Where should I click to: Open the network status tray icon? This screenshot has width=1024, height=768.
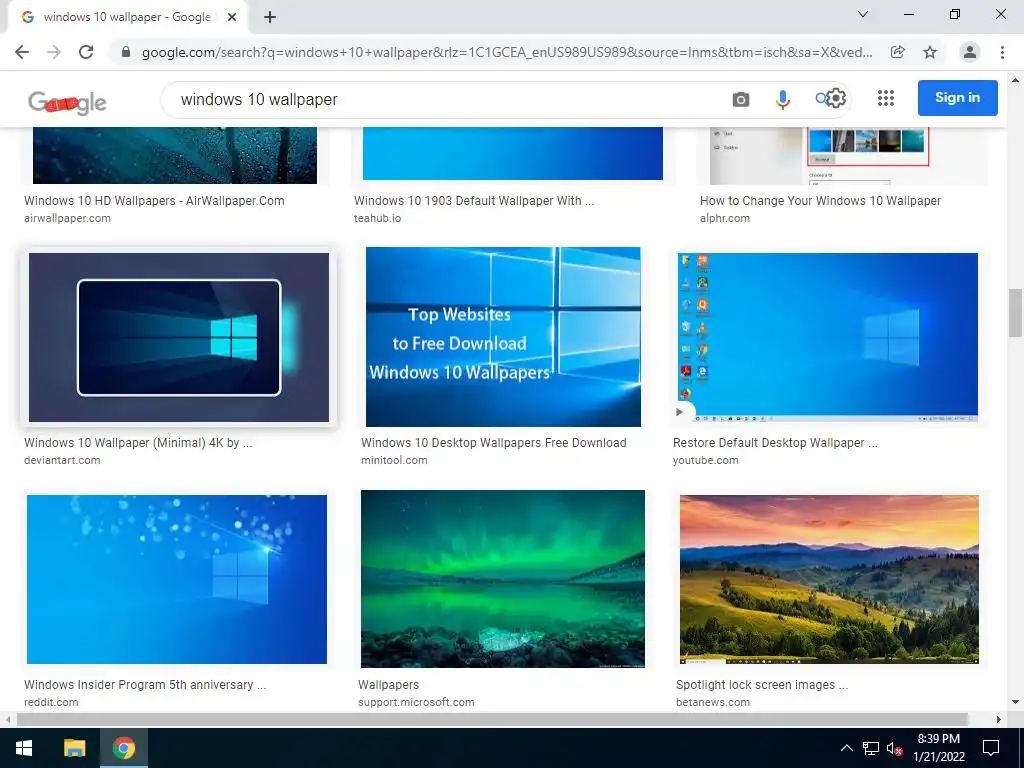(871, 748)
